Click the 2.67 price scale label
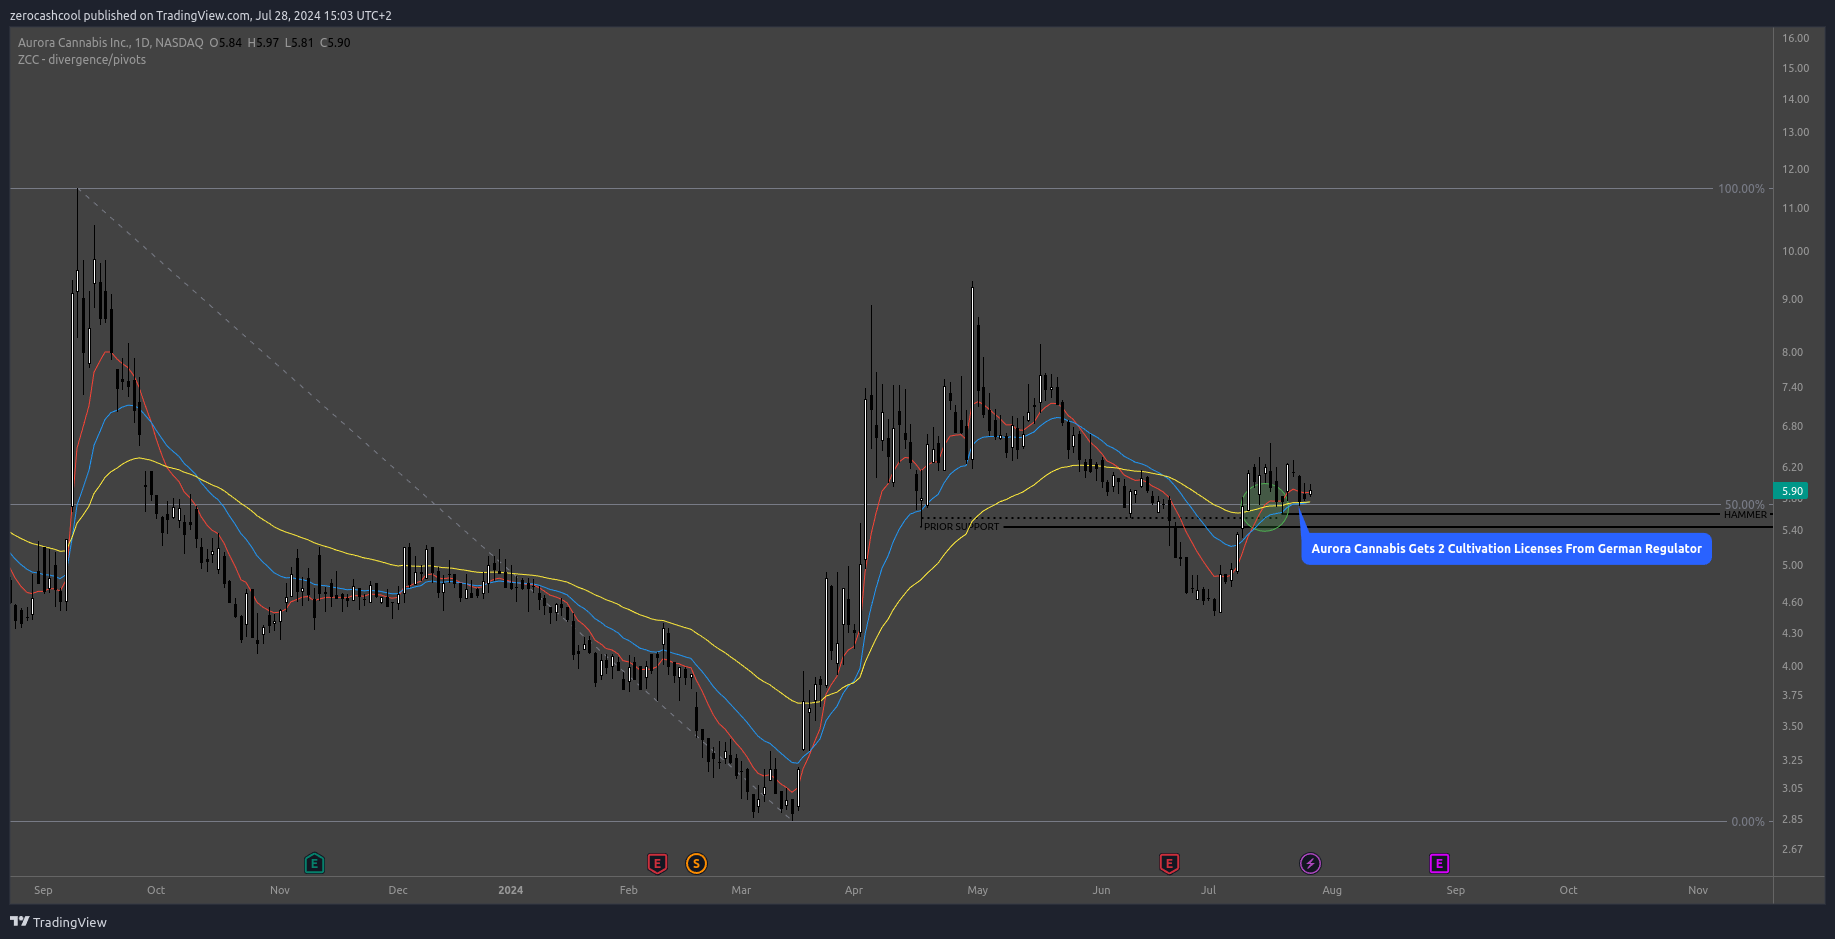 (1792, 849)
